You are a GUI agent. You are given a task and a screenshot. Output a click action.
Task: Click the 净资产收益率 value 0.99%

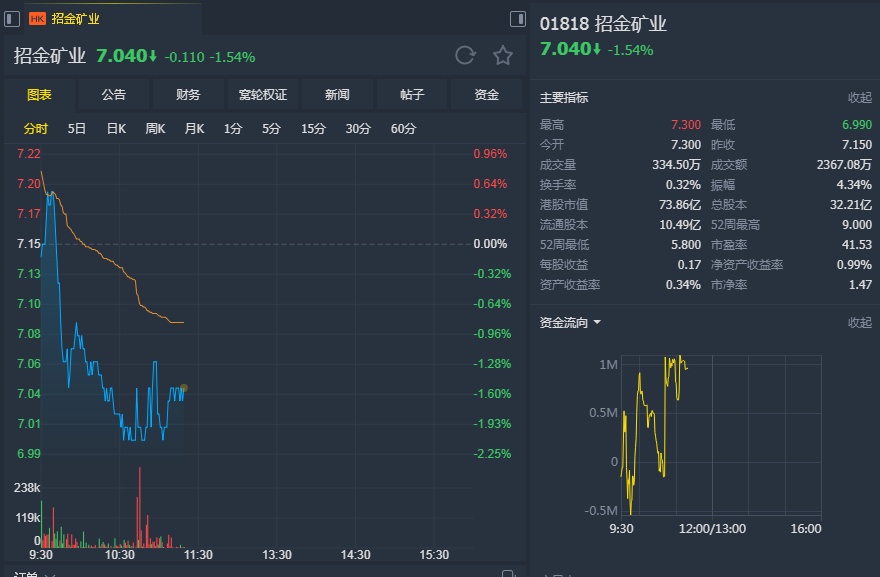854,265
